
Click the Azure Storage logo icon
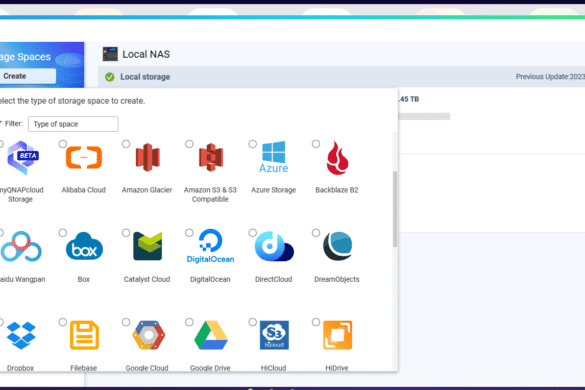(x=273, y=157)
